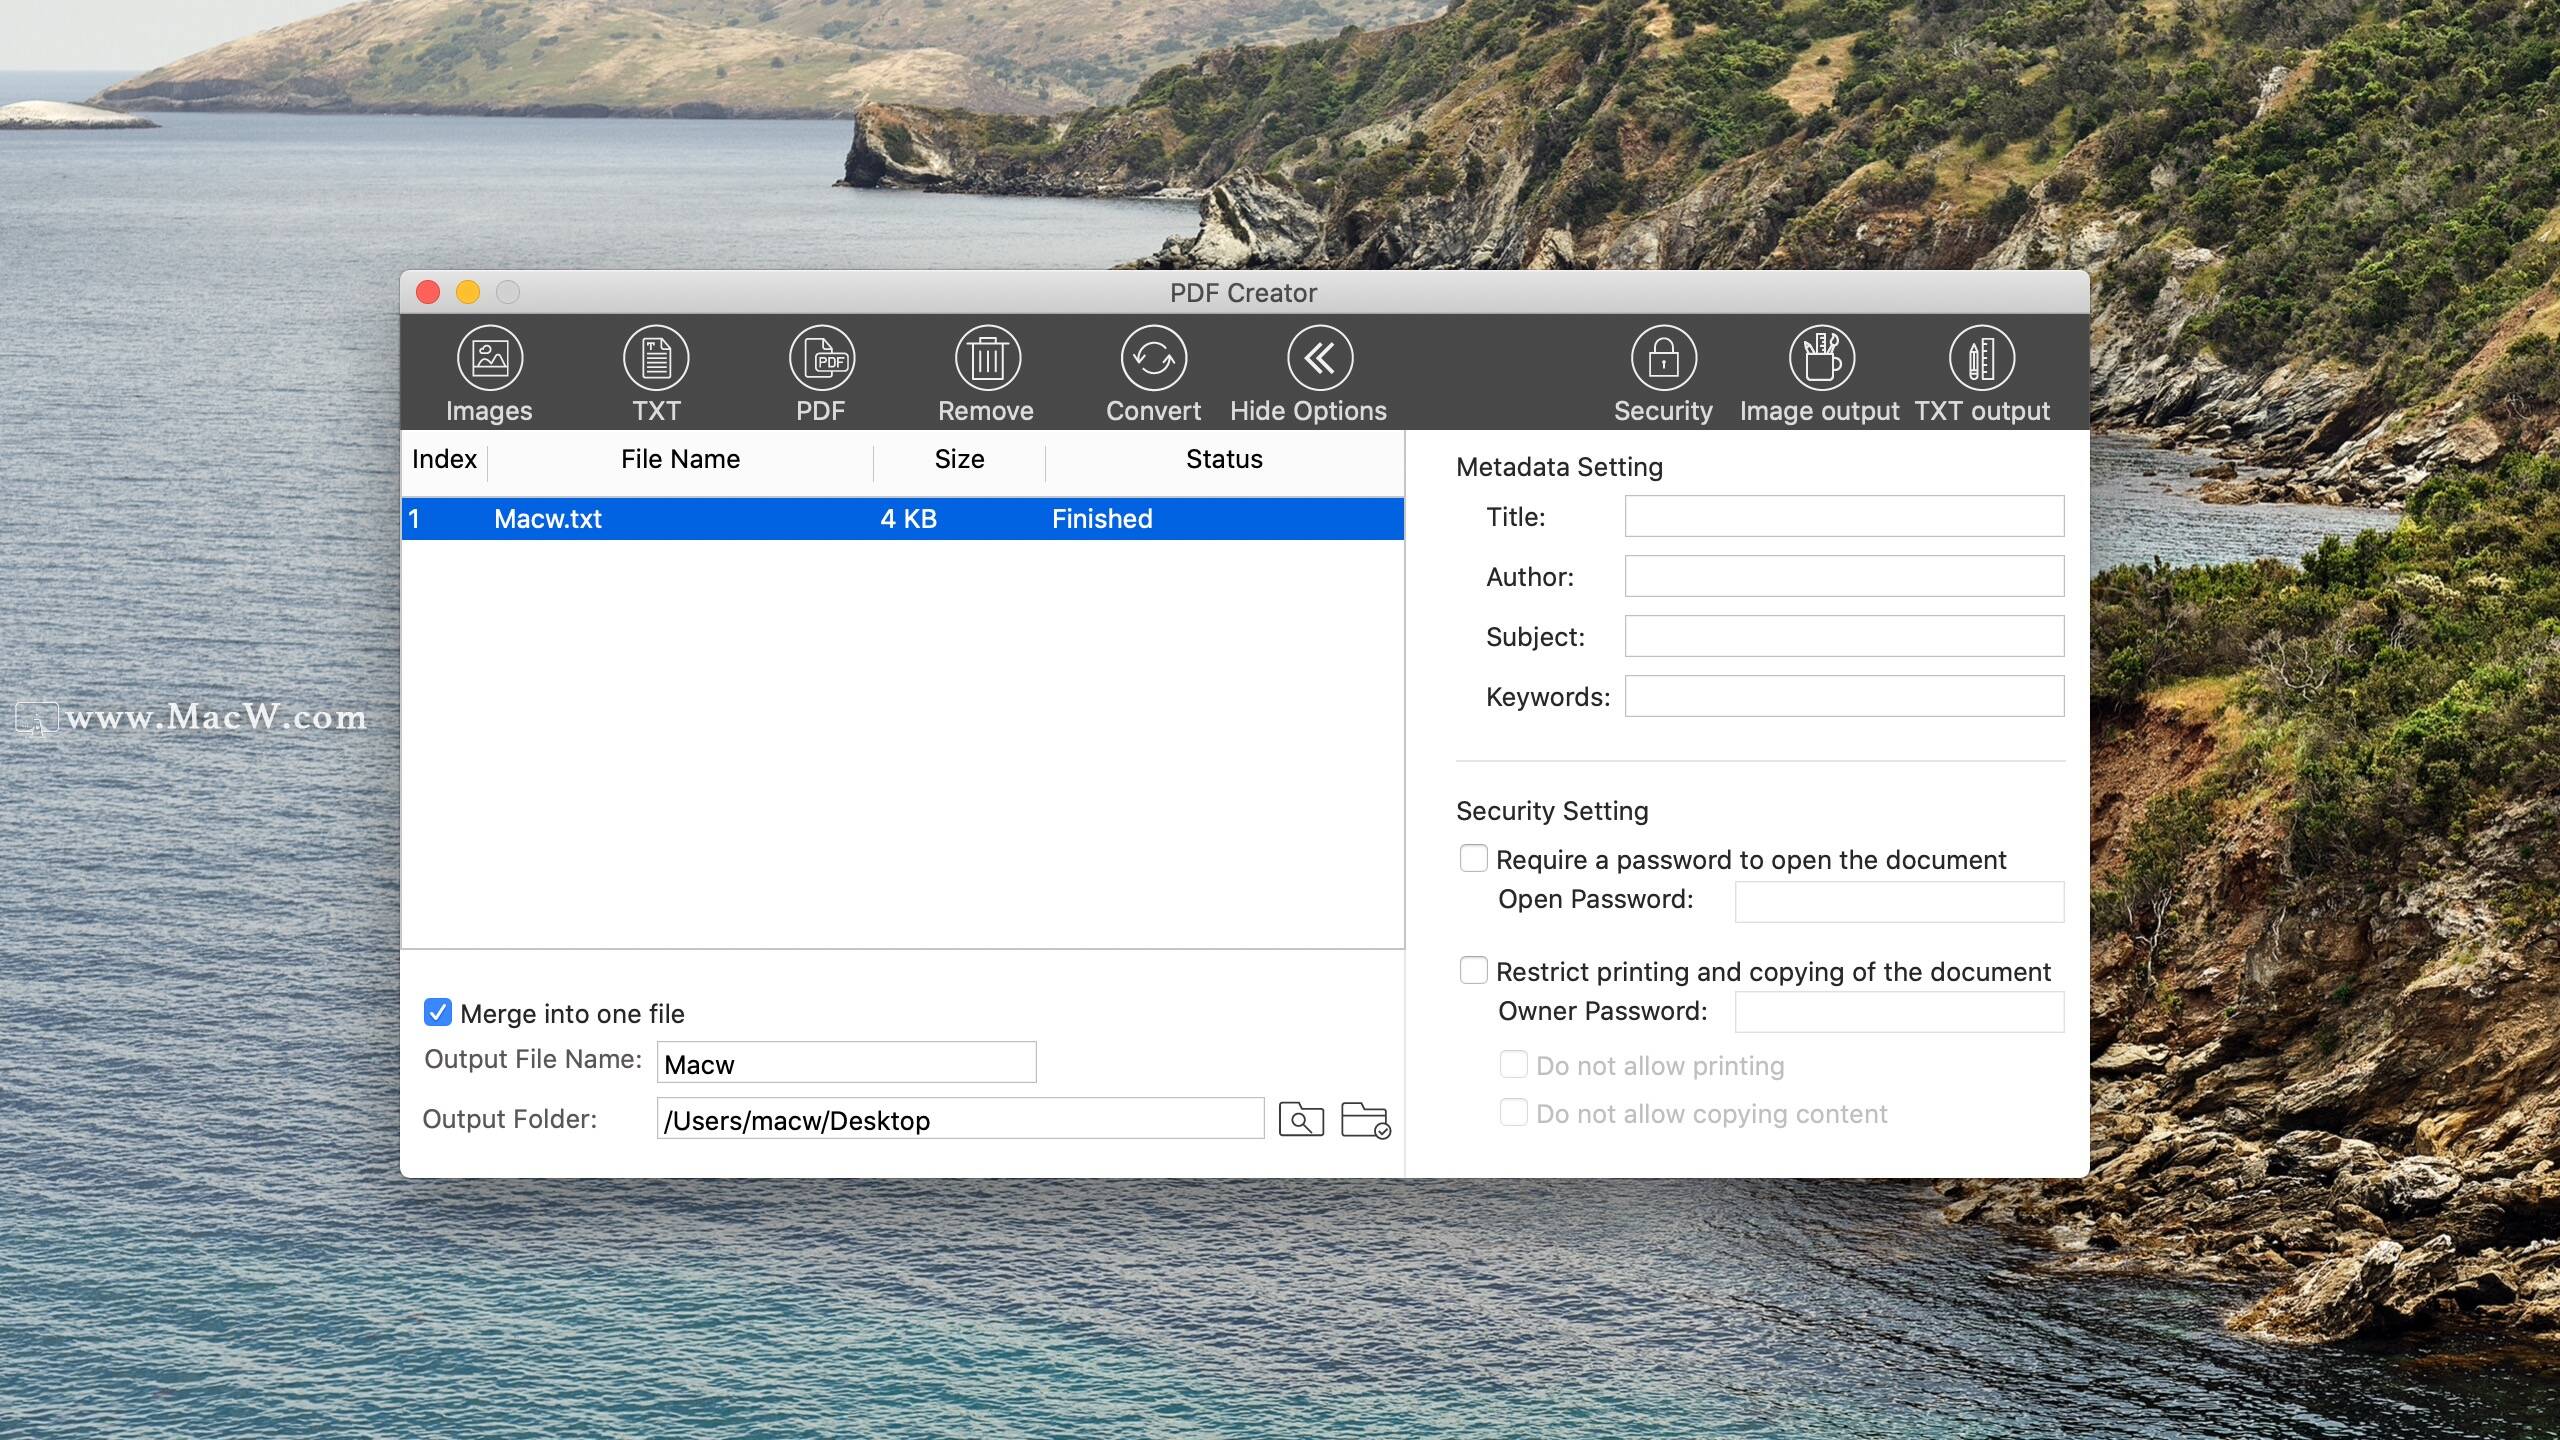
Task: Click the Owner Password field
Action: pos(1899,1012)
